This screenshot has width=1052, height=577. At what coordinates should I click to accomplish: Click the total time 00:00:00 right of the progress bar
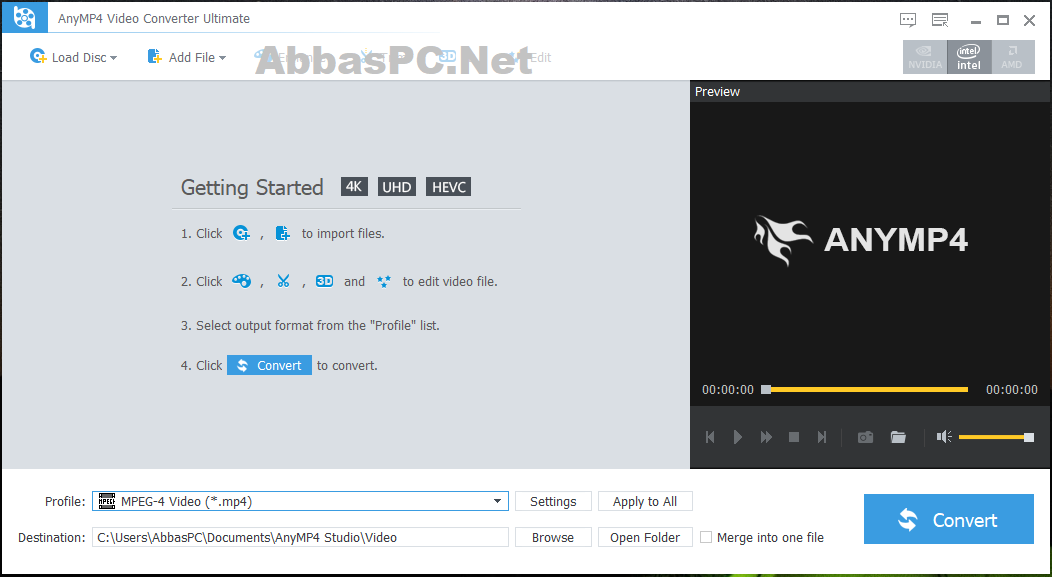tap(1012, 390)
